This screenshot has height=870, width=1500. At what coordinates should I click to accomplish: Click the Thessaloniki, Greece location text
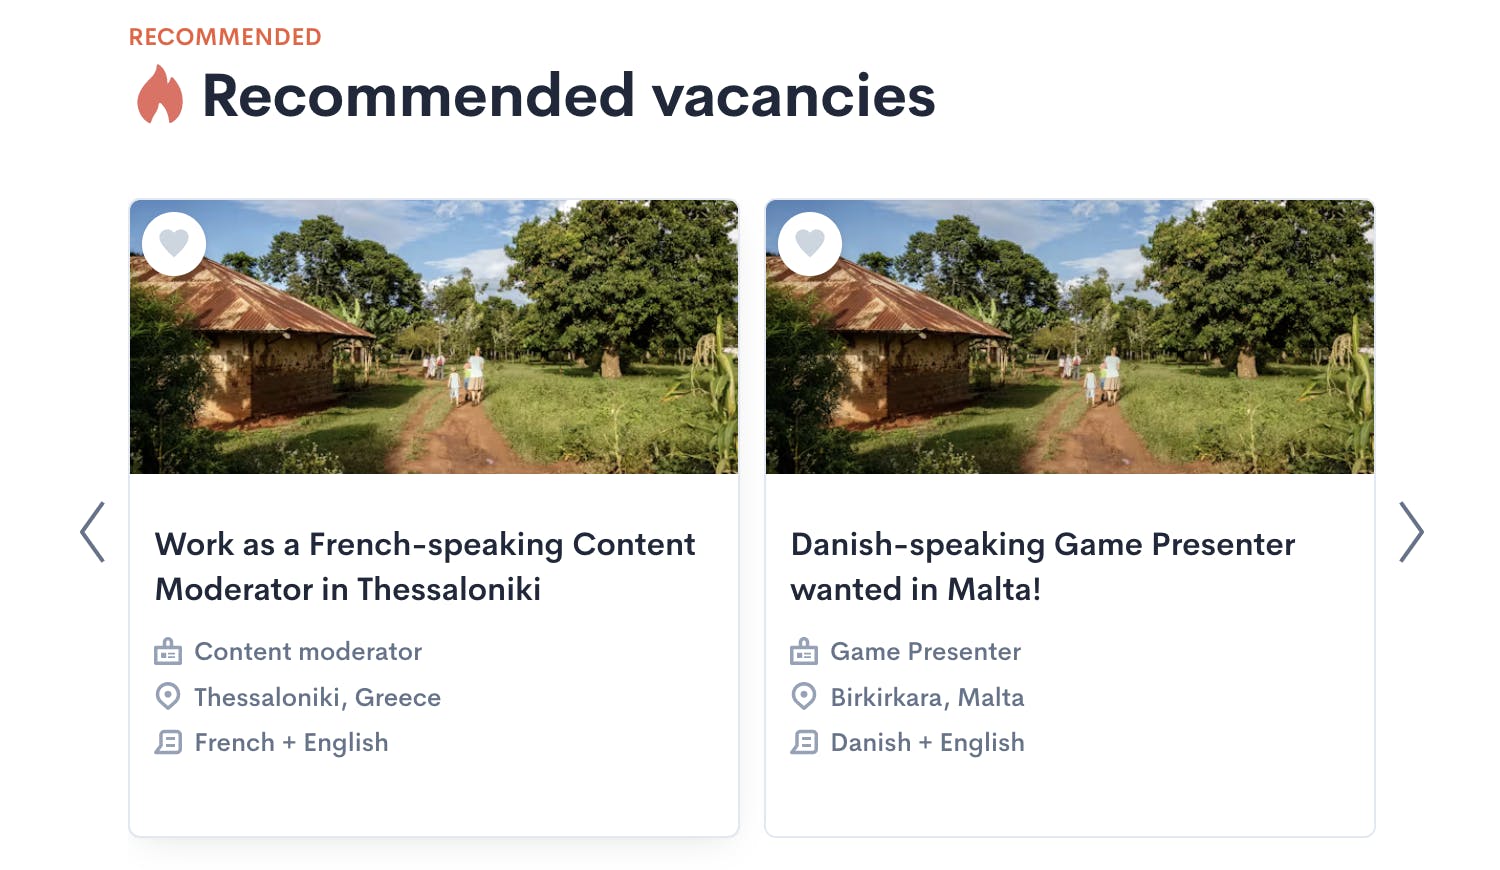(317, 697)
